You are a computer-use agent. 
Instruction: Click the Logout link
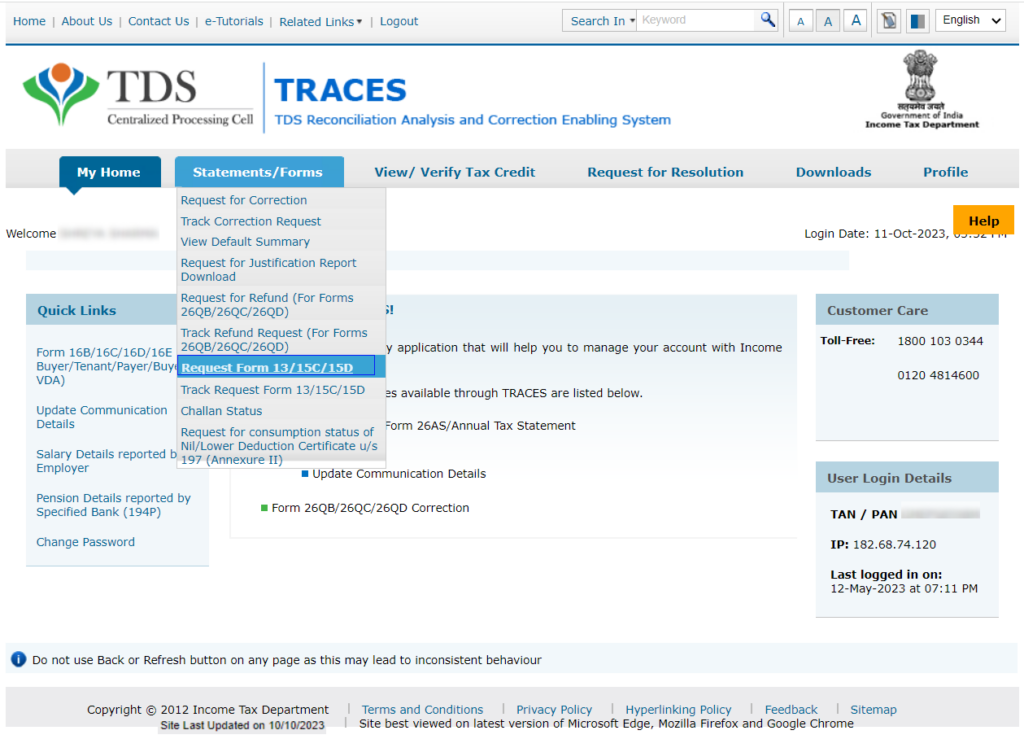[398, 21]
